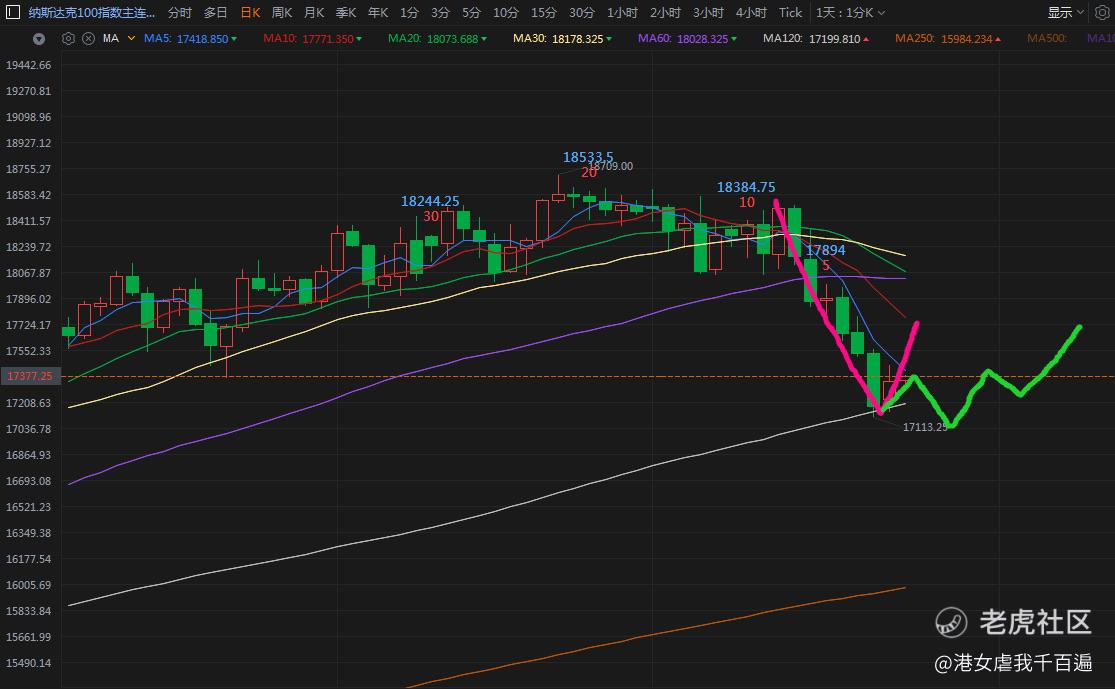Click the low label 17113.25

[x=924, y=427]
